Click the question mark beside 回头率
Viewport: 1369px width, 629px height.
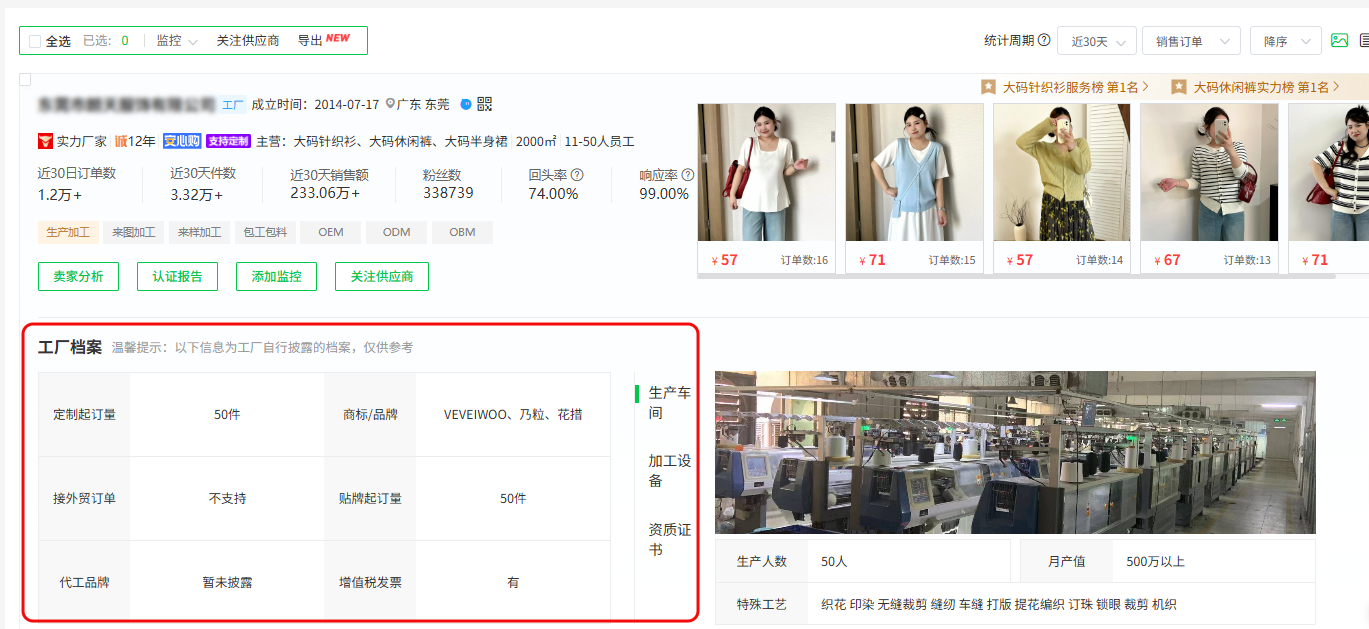click(x=577, y=175)
